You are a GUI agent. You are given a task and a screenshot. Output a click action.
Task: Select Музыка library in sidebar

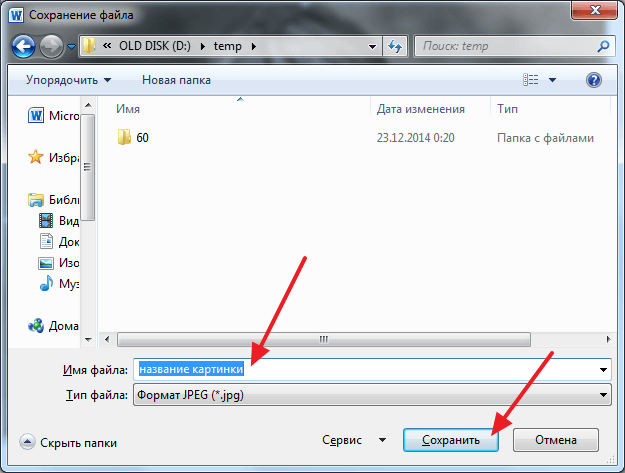coord(59,284)
